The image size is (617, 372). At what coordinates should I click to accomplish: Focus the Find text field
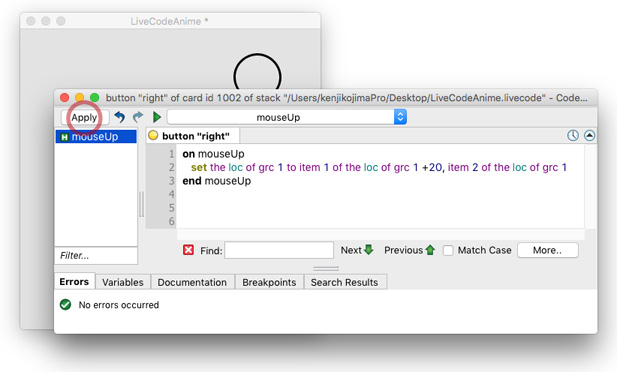(x=279, y=250)
